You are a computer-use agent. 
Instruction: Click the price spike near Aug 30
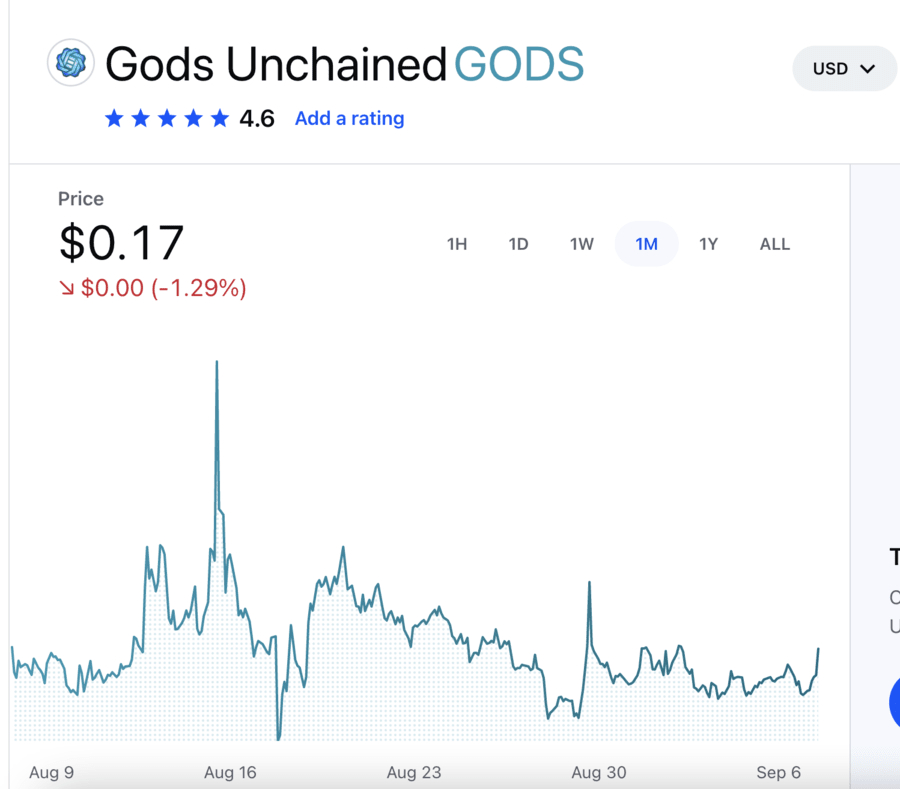tap(589, 584)
